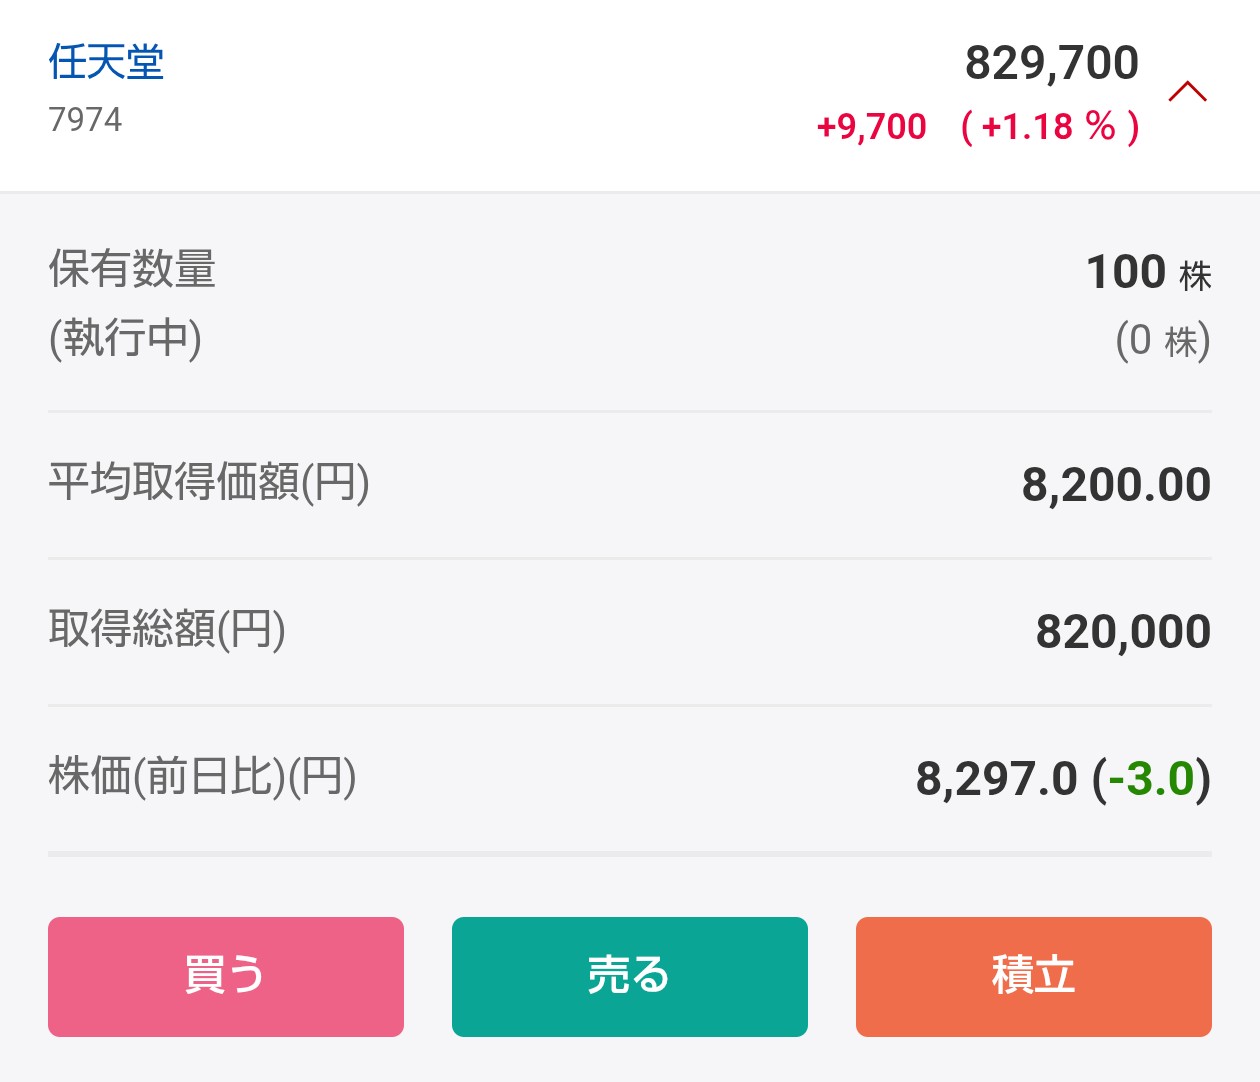Open the 任天堂 stock name link
The width and height of the screenshot is (1260, 1082).
(106, 63)
